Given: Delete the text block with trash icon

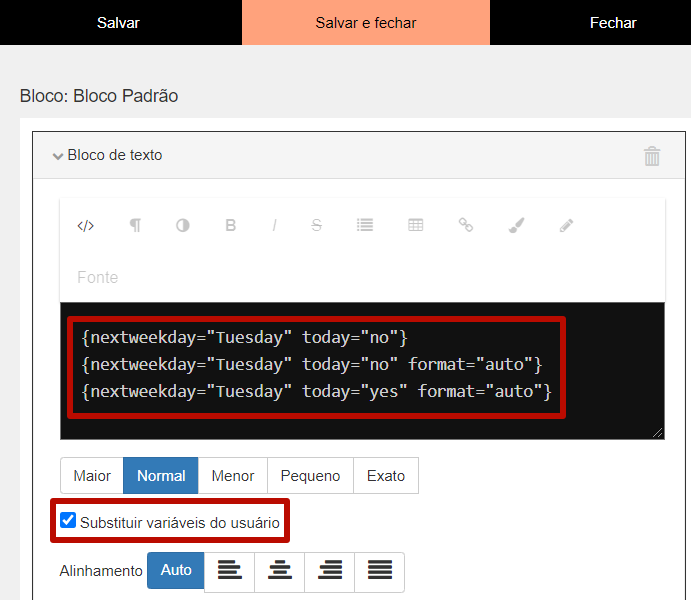Looking at the screenshot, I should pos(652,156).
